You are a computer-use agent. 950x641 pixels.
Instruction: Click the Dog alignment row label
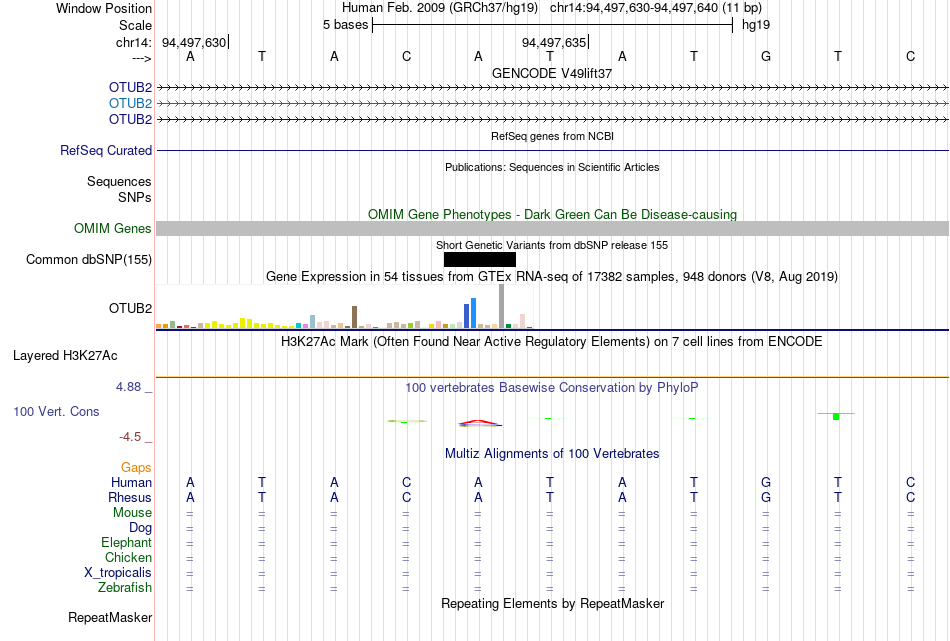pyautogui.click(x=140, y=528)
